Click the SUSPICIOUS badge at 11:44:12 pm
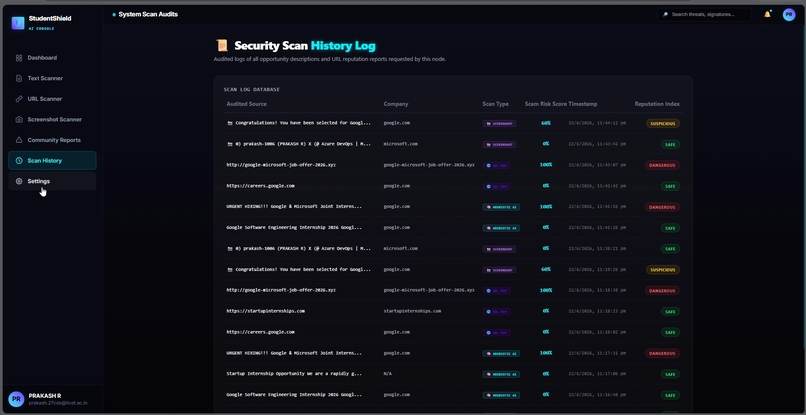This screenshot has width=806, height=415. click(x=663, y=123)
